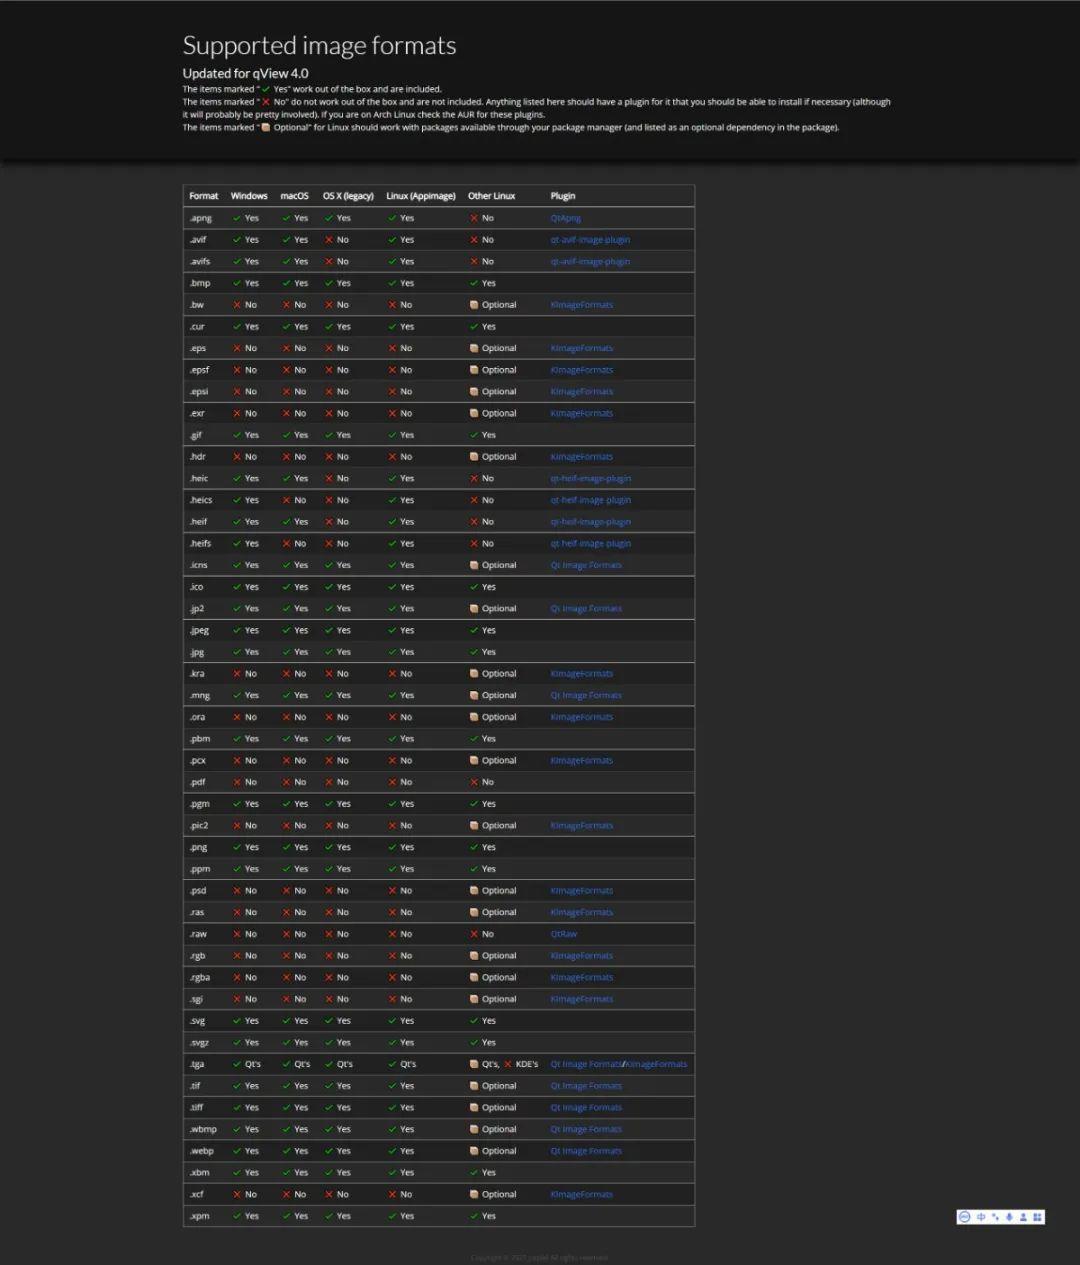Click the microphone voice input icon

click(x=1009, y=1217)
